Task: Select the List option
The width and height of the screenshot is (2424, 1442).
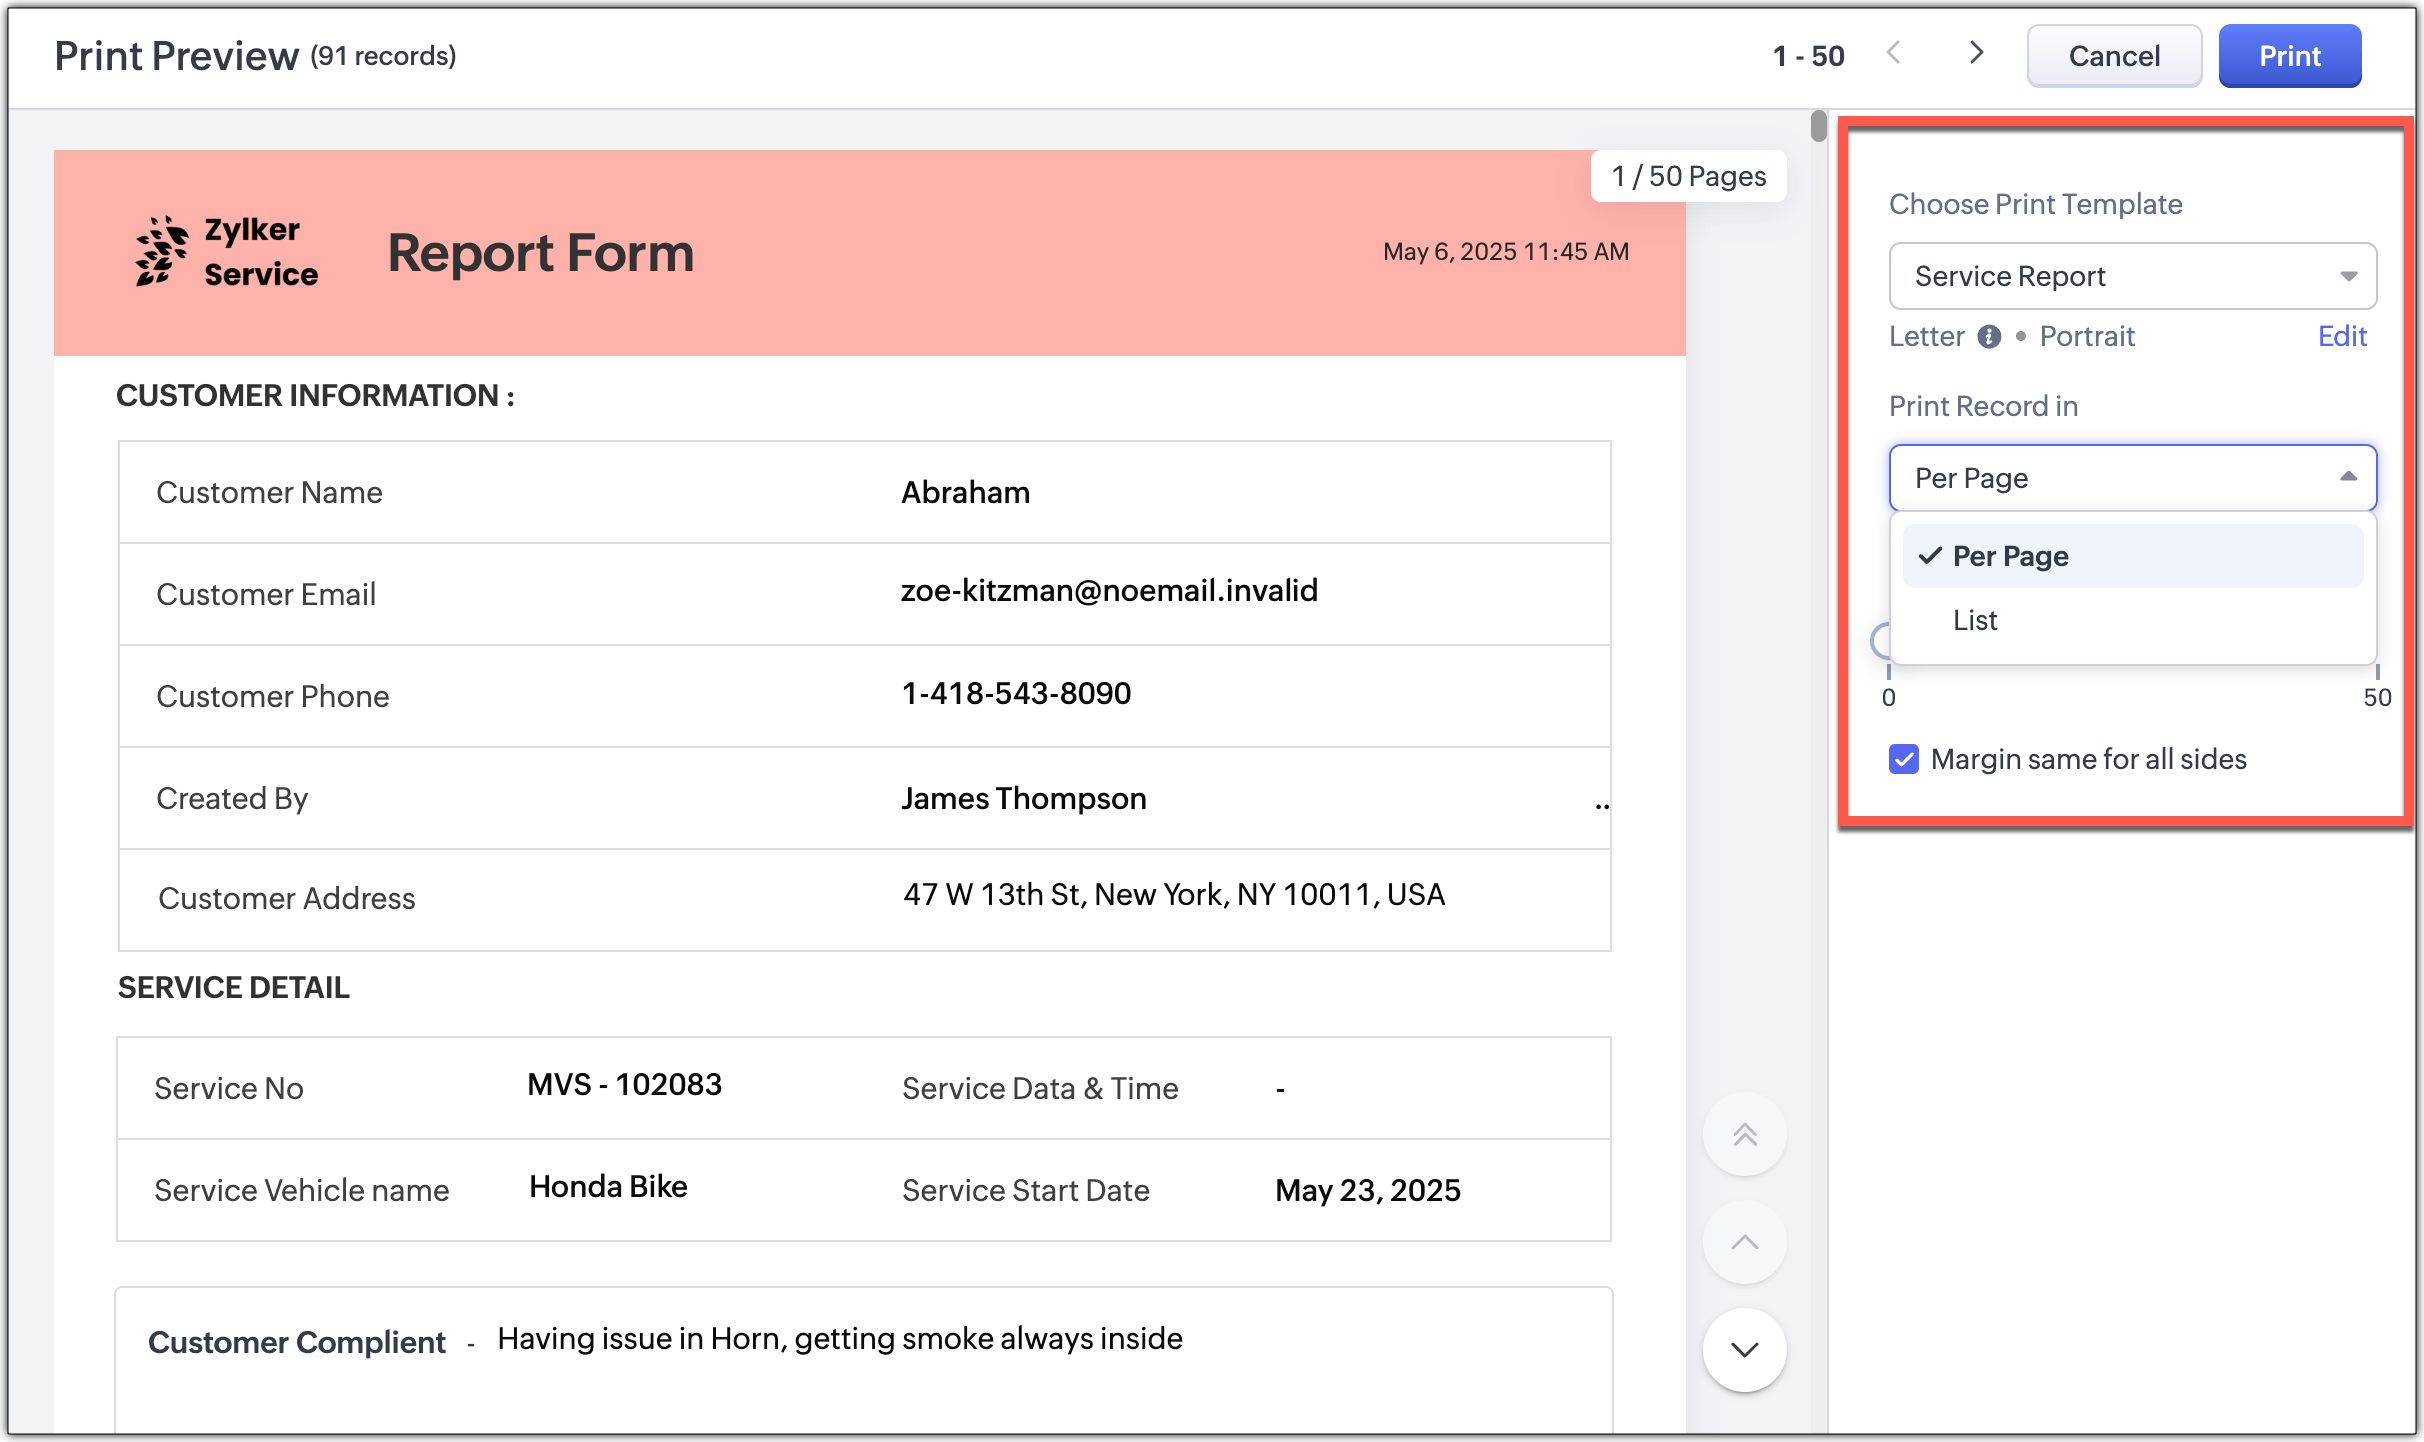Action: (x=1975, y=620)
